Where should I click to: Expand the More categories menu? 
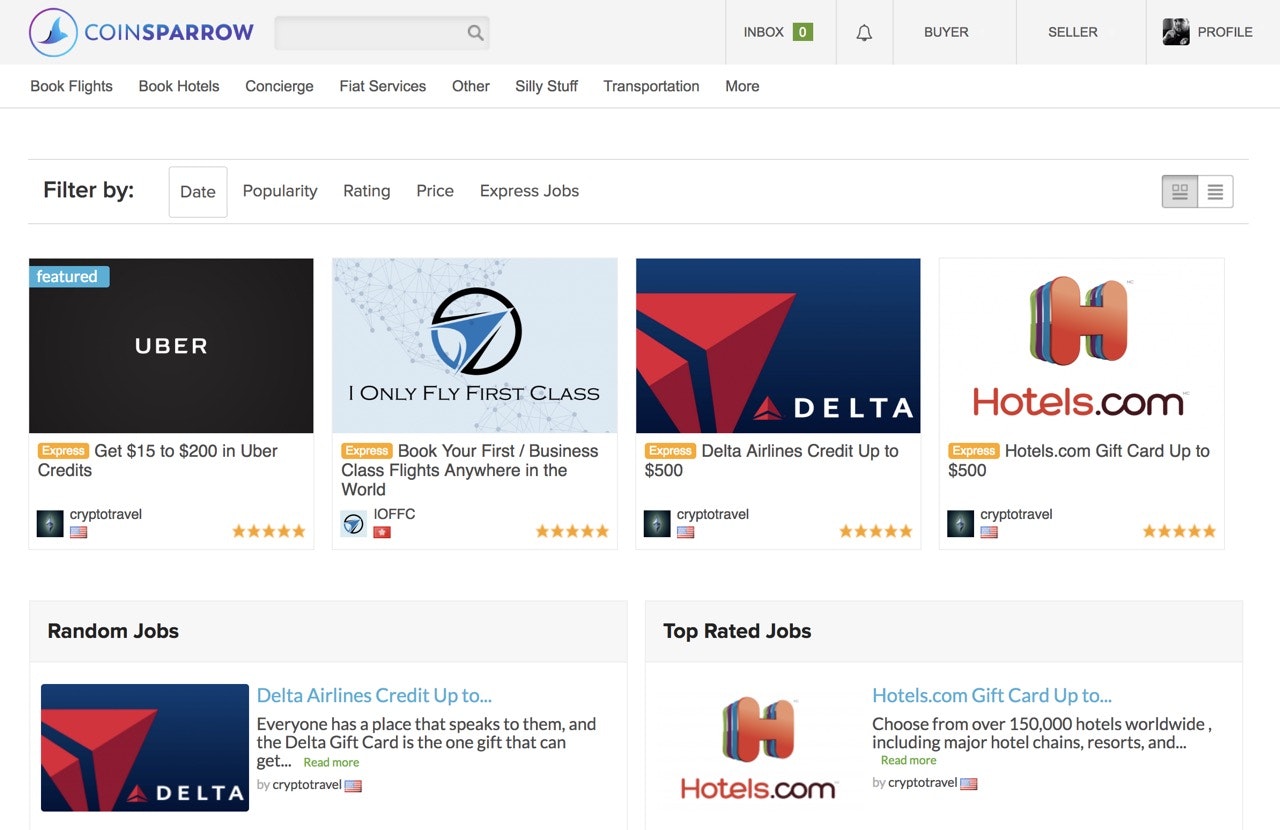click(x=742, y=86)
